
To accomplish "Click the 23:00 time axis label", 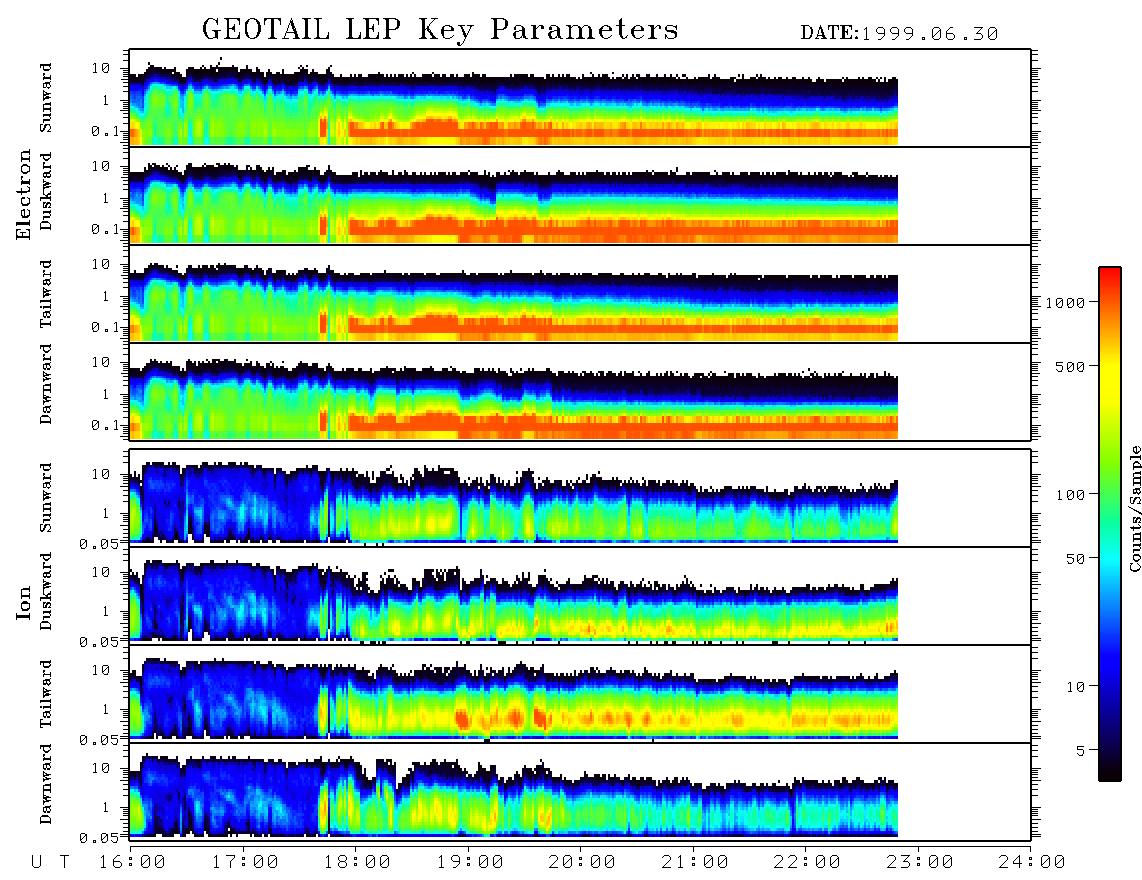I will tap(920, 862).
